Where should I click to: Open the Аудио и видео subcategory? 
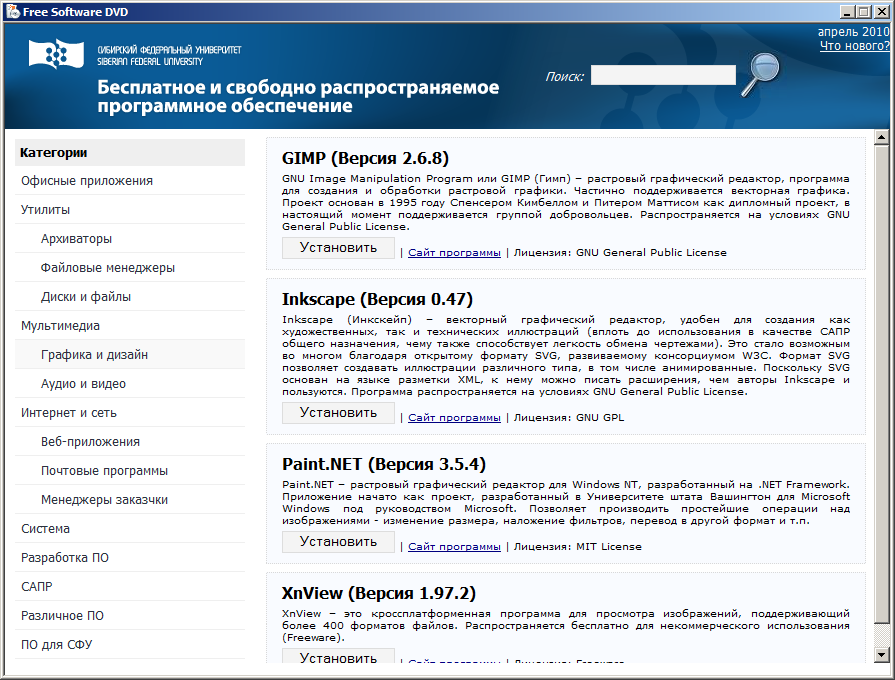pyautogui.click(x=130, y=384)
